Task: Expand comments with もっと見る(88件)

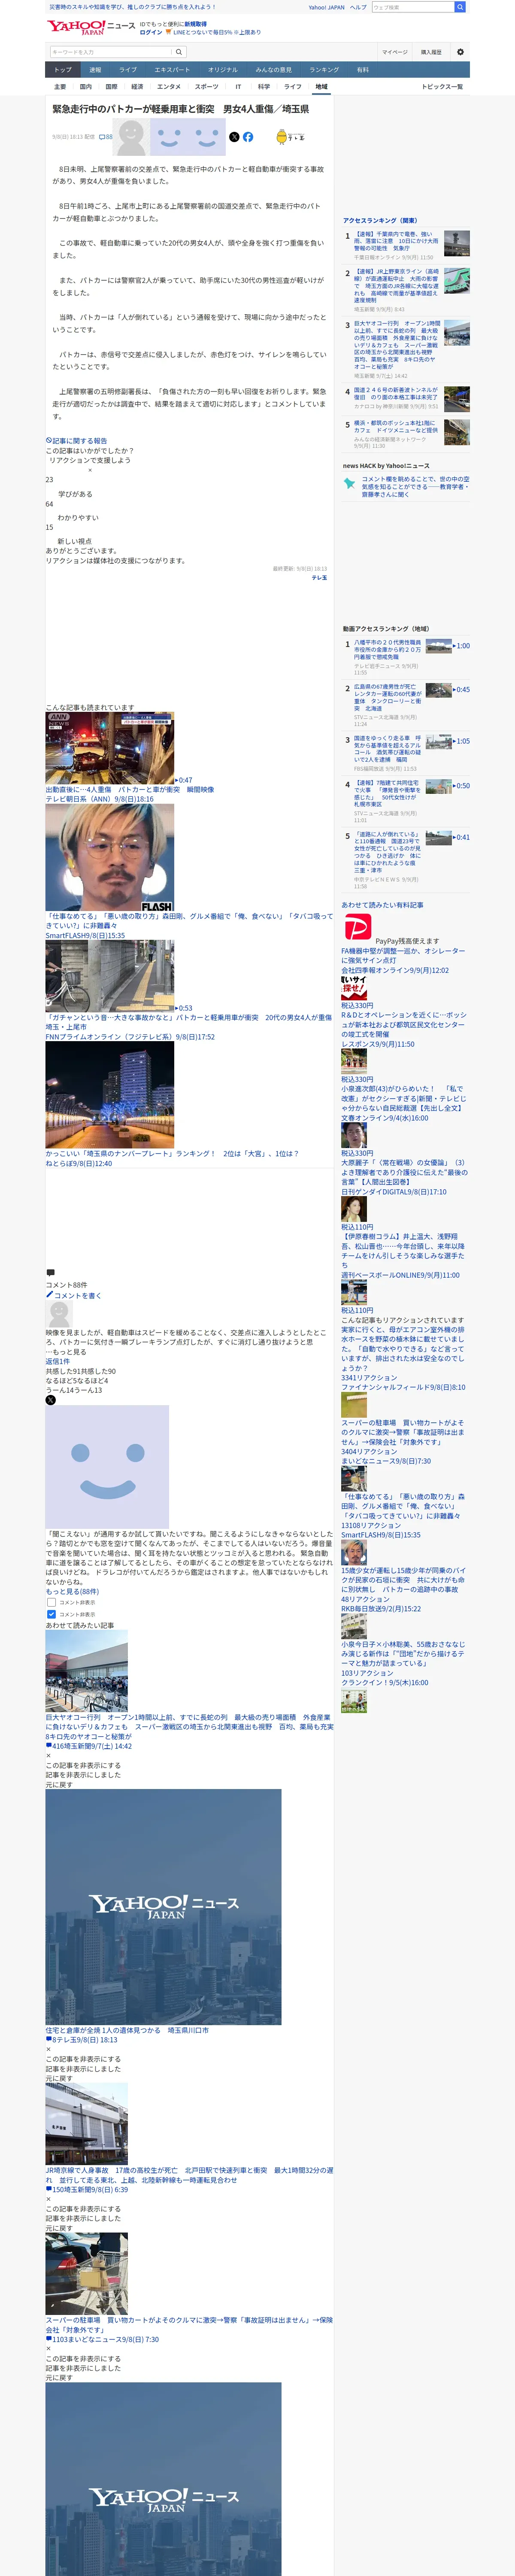Action: click(x=72, y=1591)
